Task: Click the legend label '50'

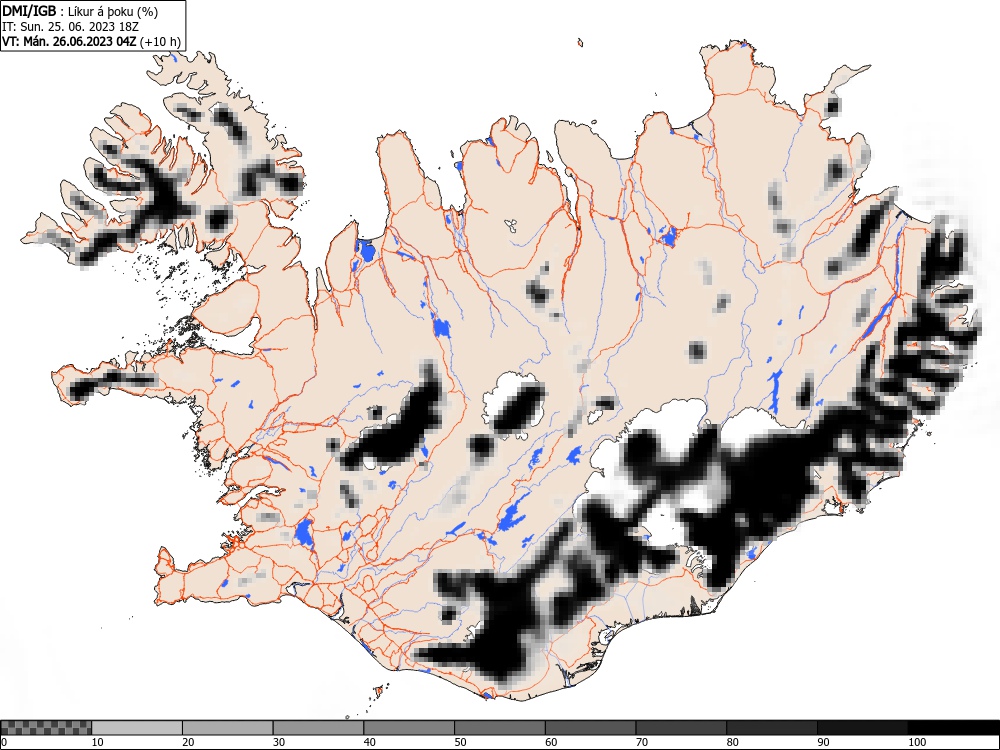Action: click(x=460, y=742)
